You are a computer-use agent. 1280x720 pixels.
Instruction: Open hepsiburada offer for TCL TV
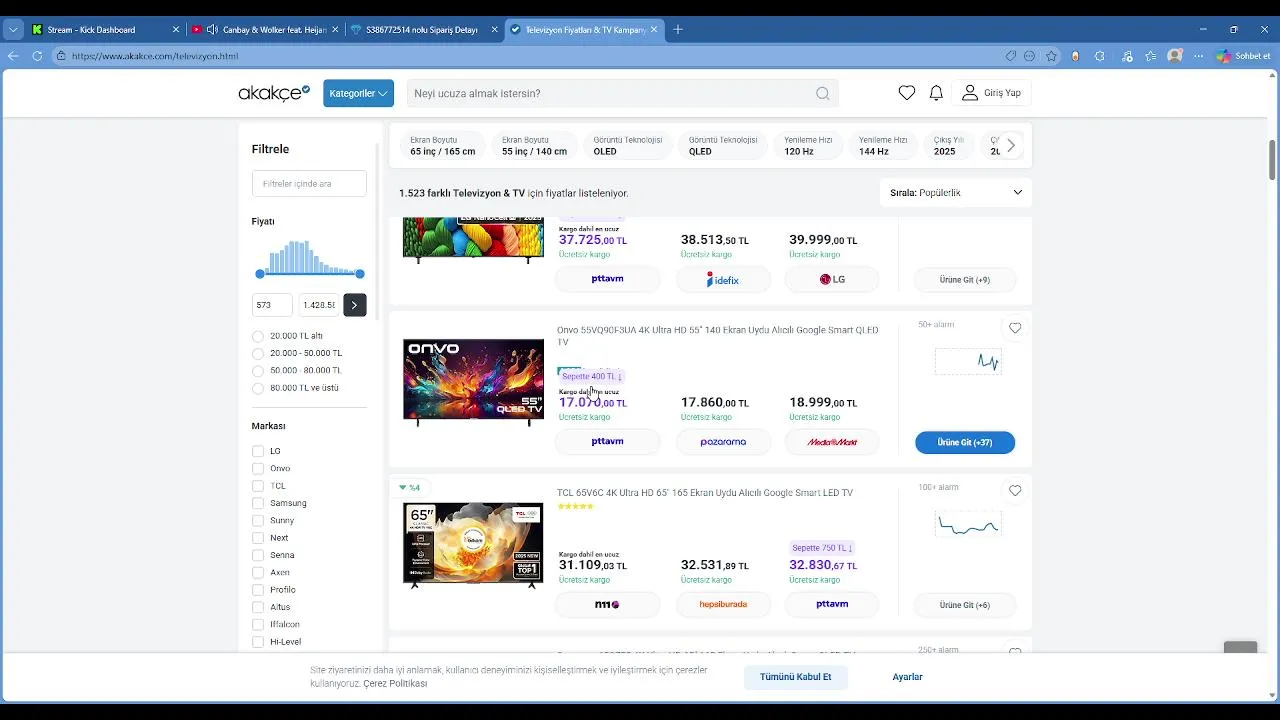tap(723, 605)
